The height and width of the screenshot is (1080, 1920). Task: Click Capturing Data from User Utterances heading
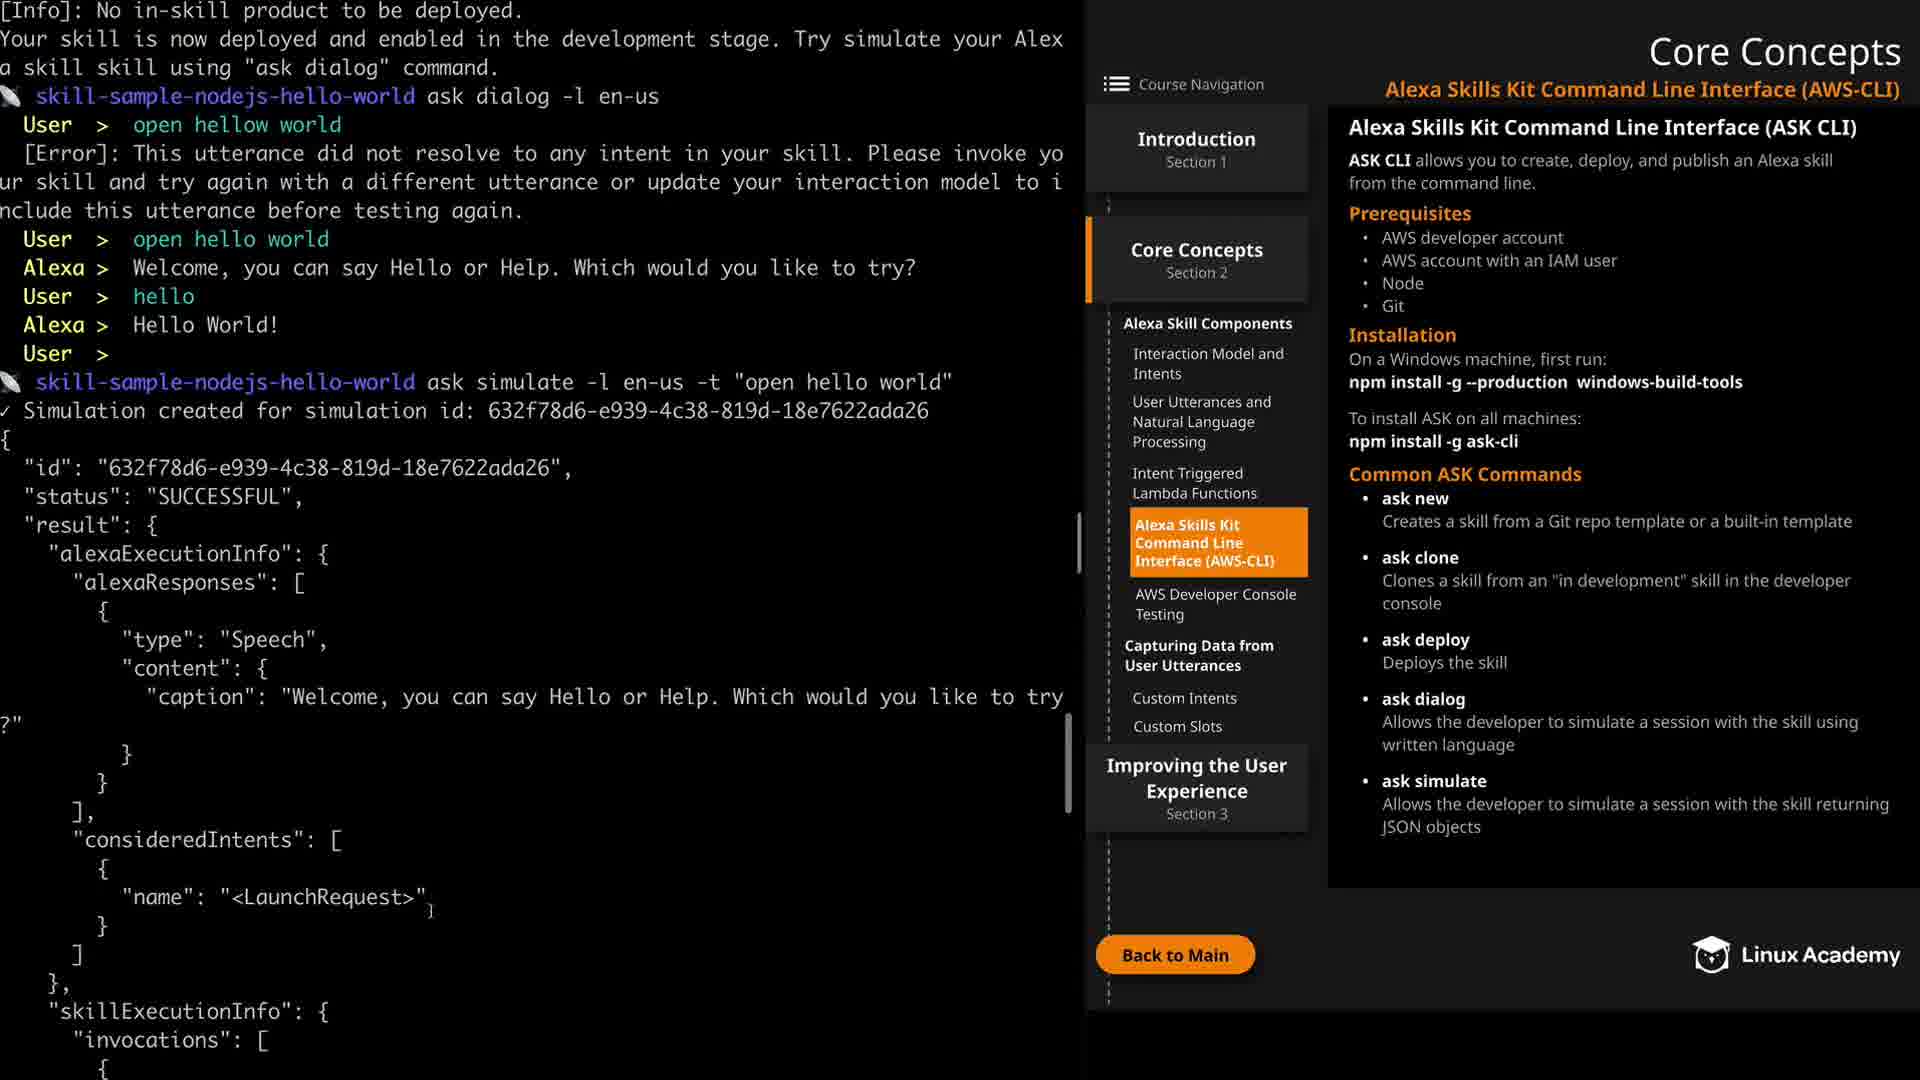[x=1198, y=656]
